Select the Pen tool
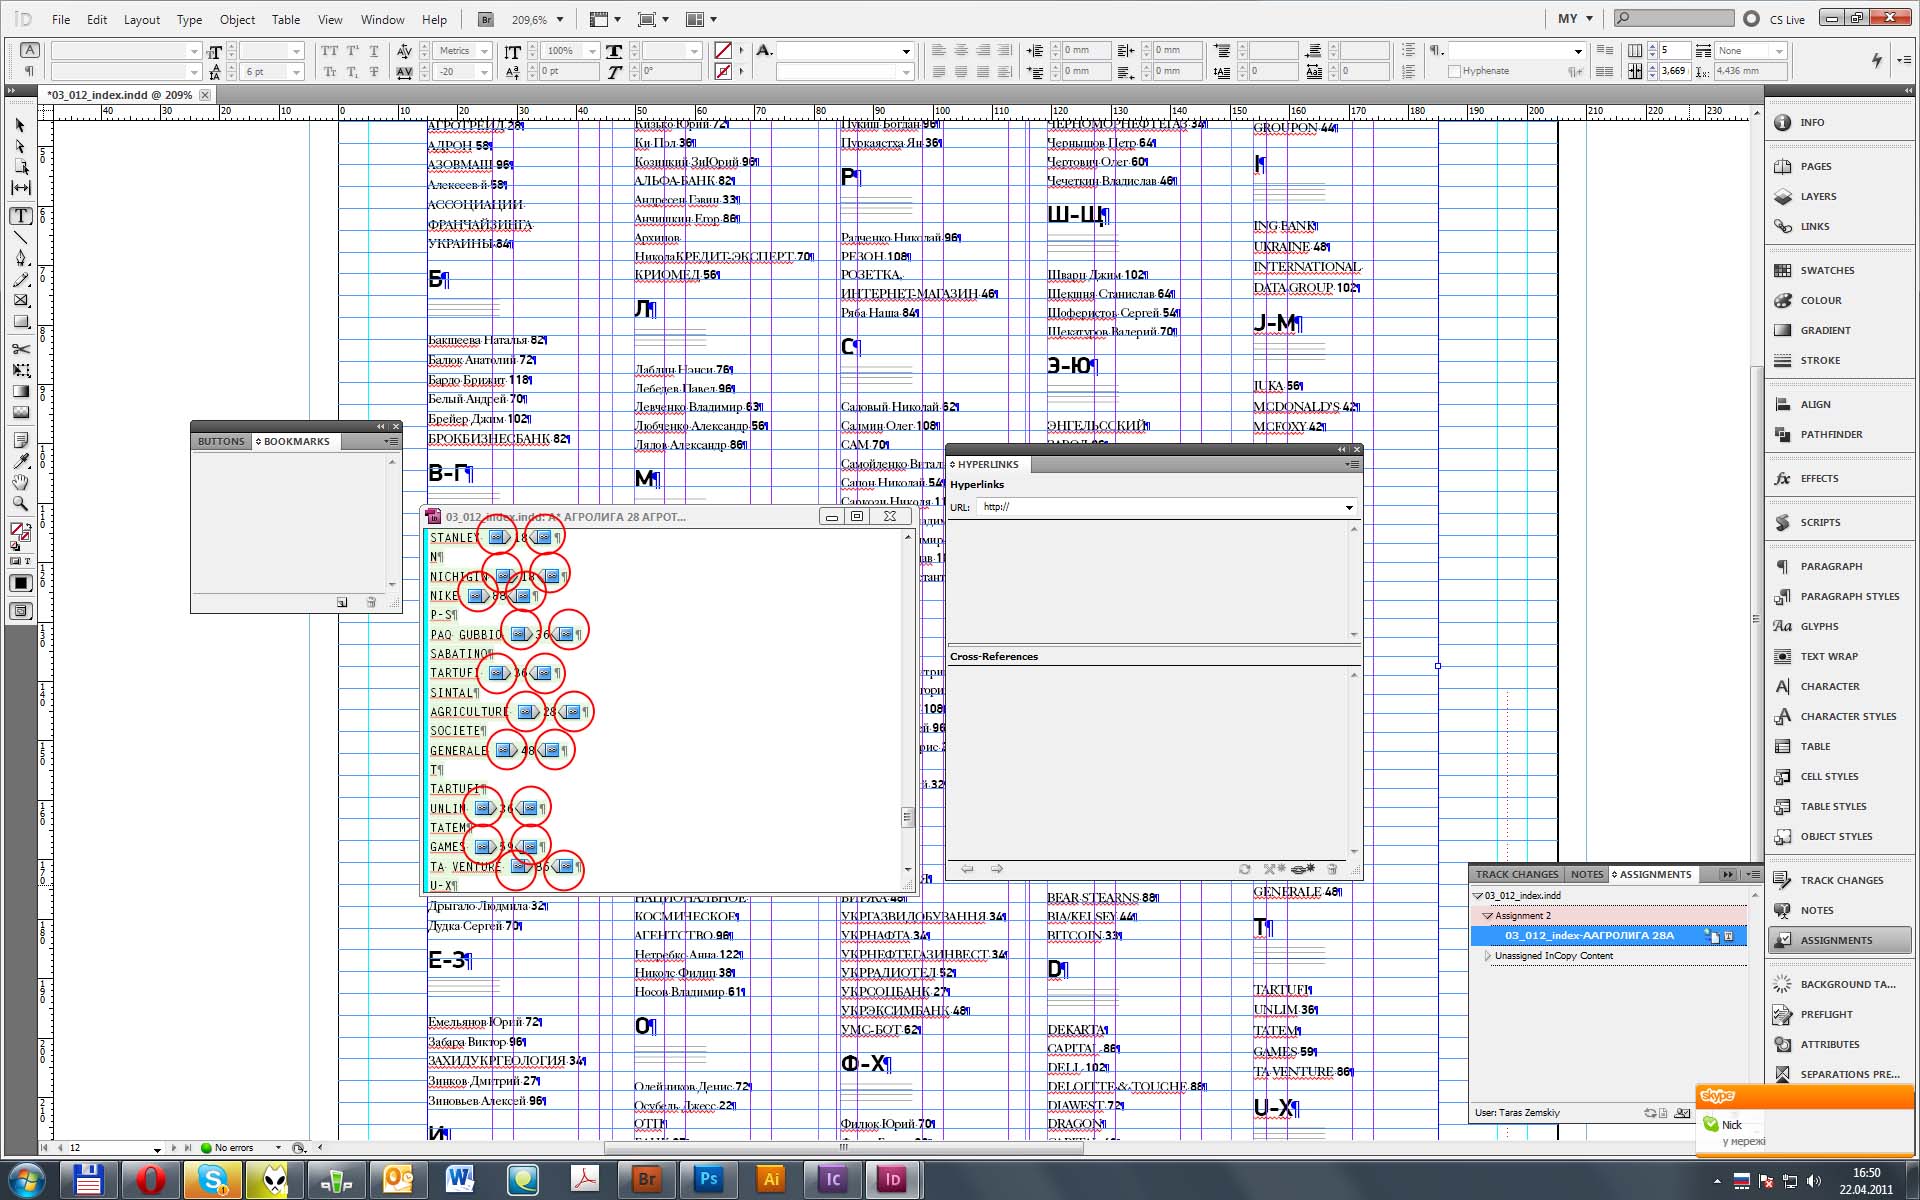This screenshot has width=1920, height=1200. pyautogui.click(x=20, y=258)
